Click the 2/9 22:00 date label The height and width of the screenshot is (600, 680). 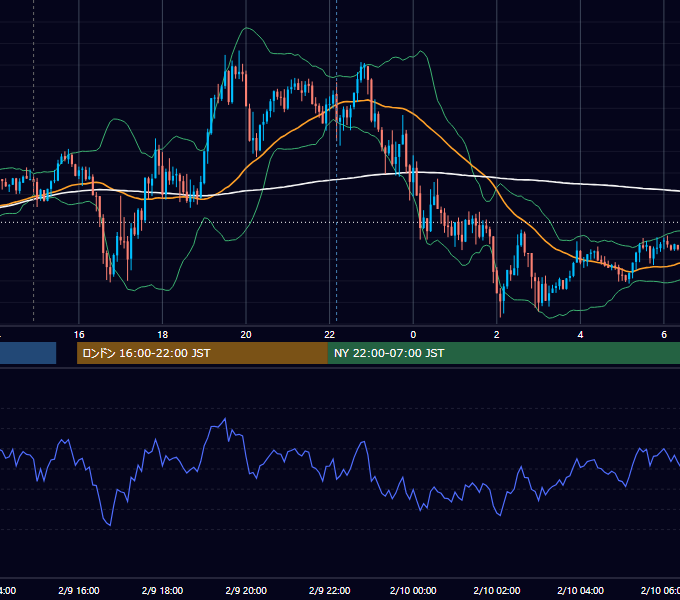(x=330, y=590)
